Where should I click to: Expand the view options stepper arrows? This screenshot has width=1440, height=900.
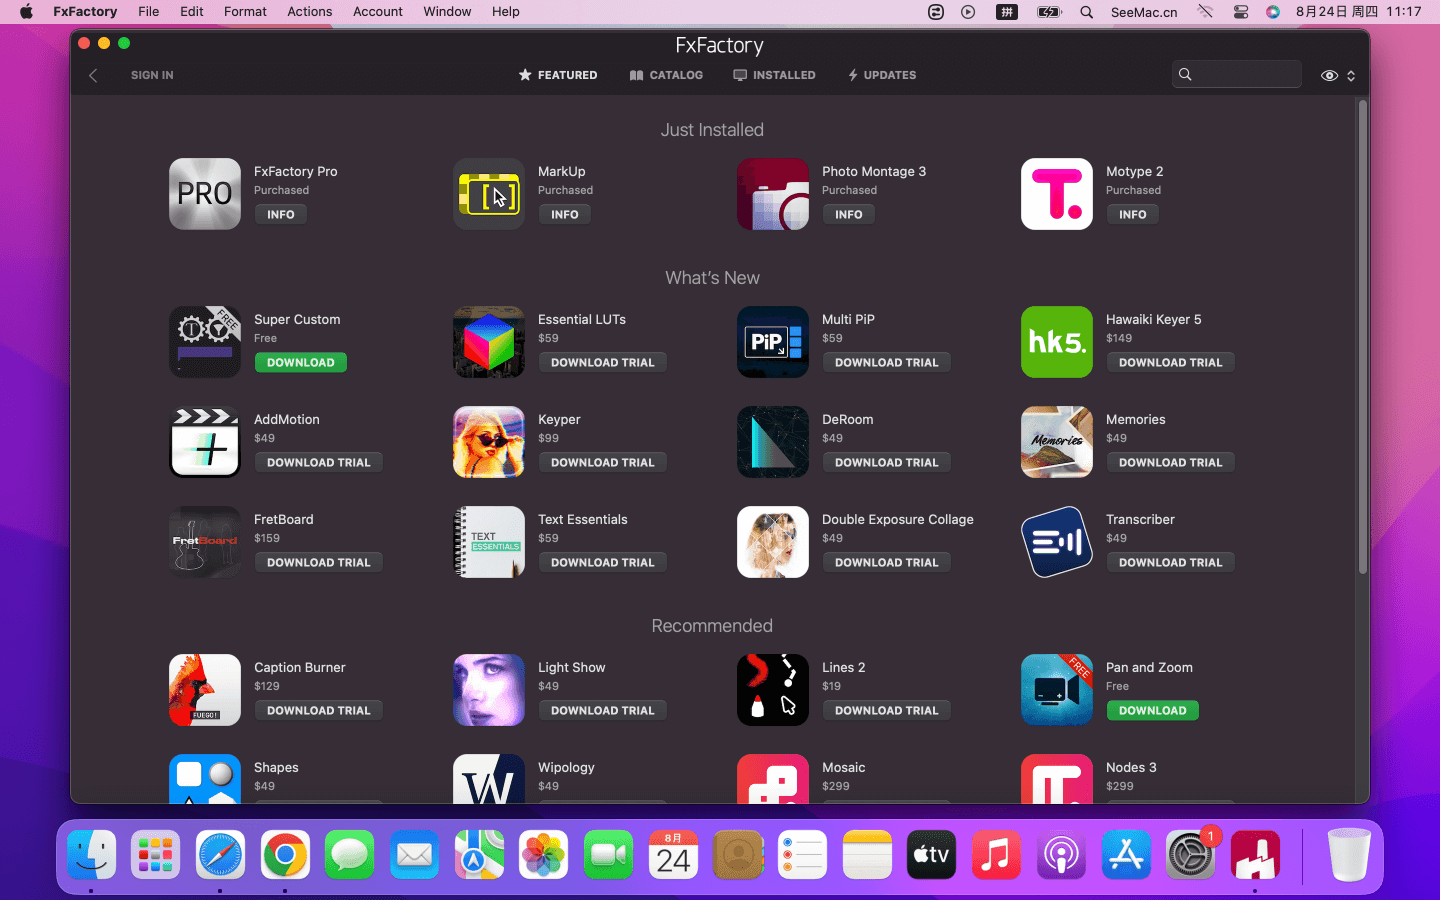click(1351, 75)
